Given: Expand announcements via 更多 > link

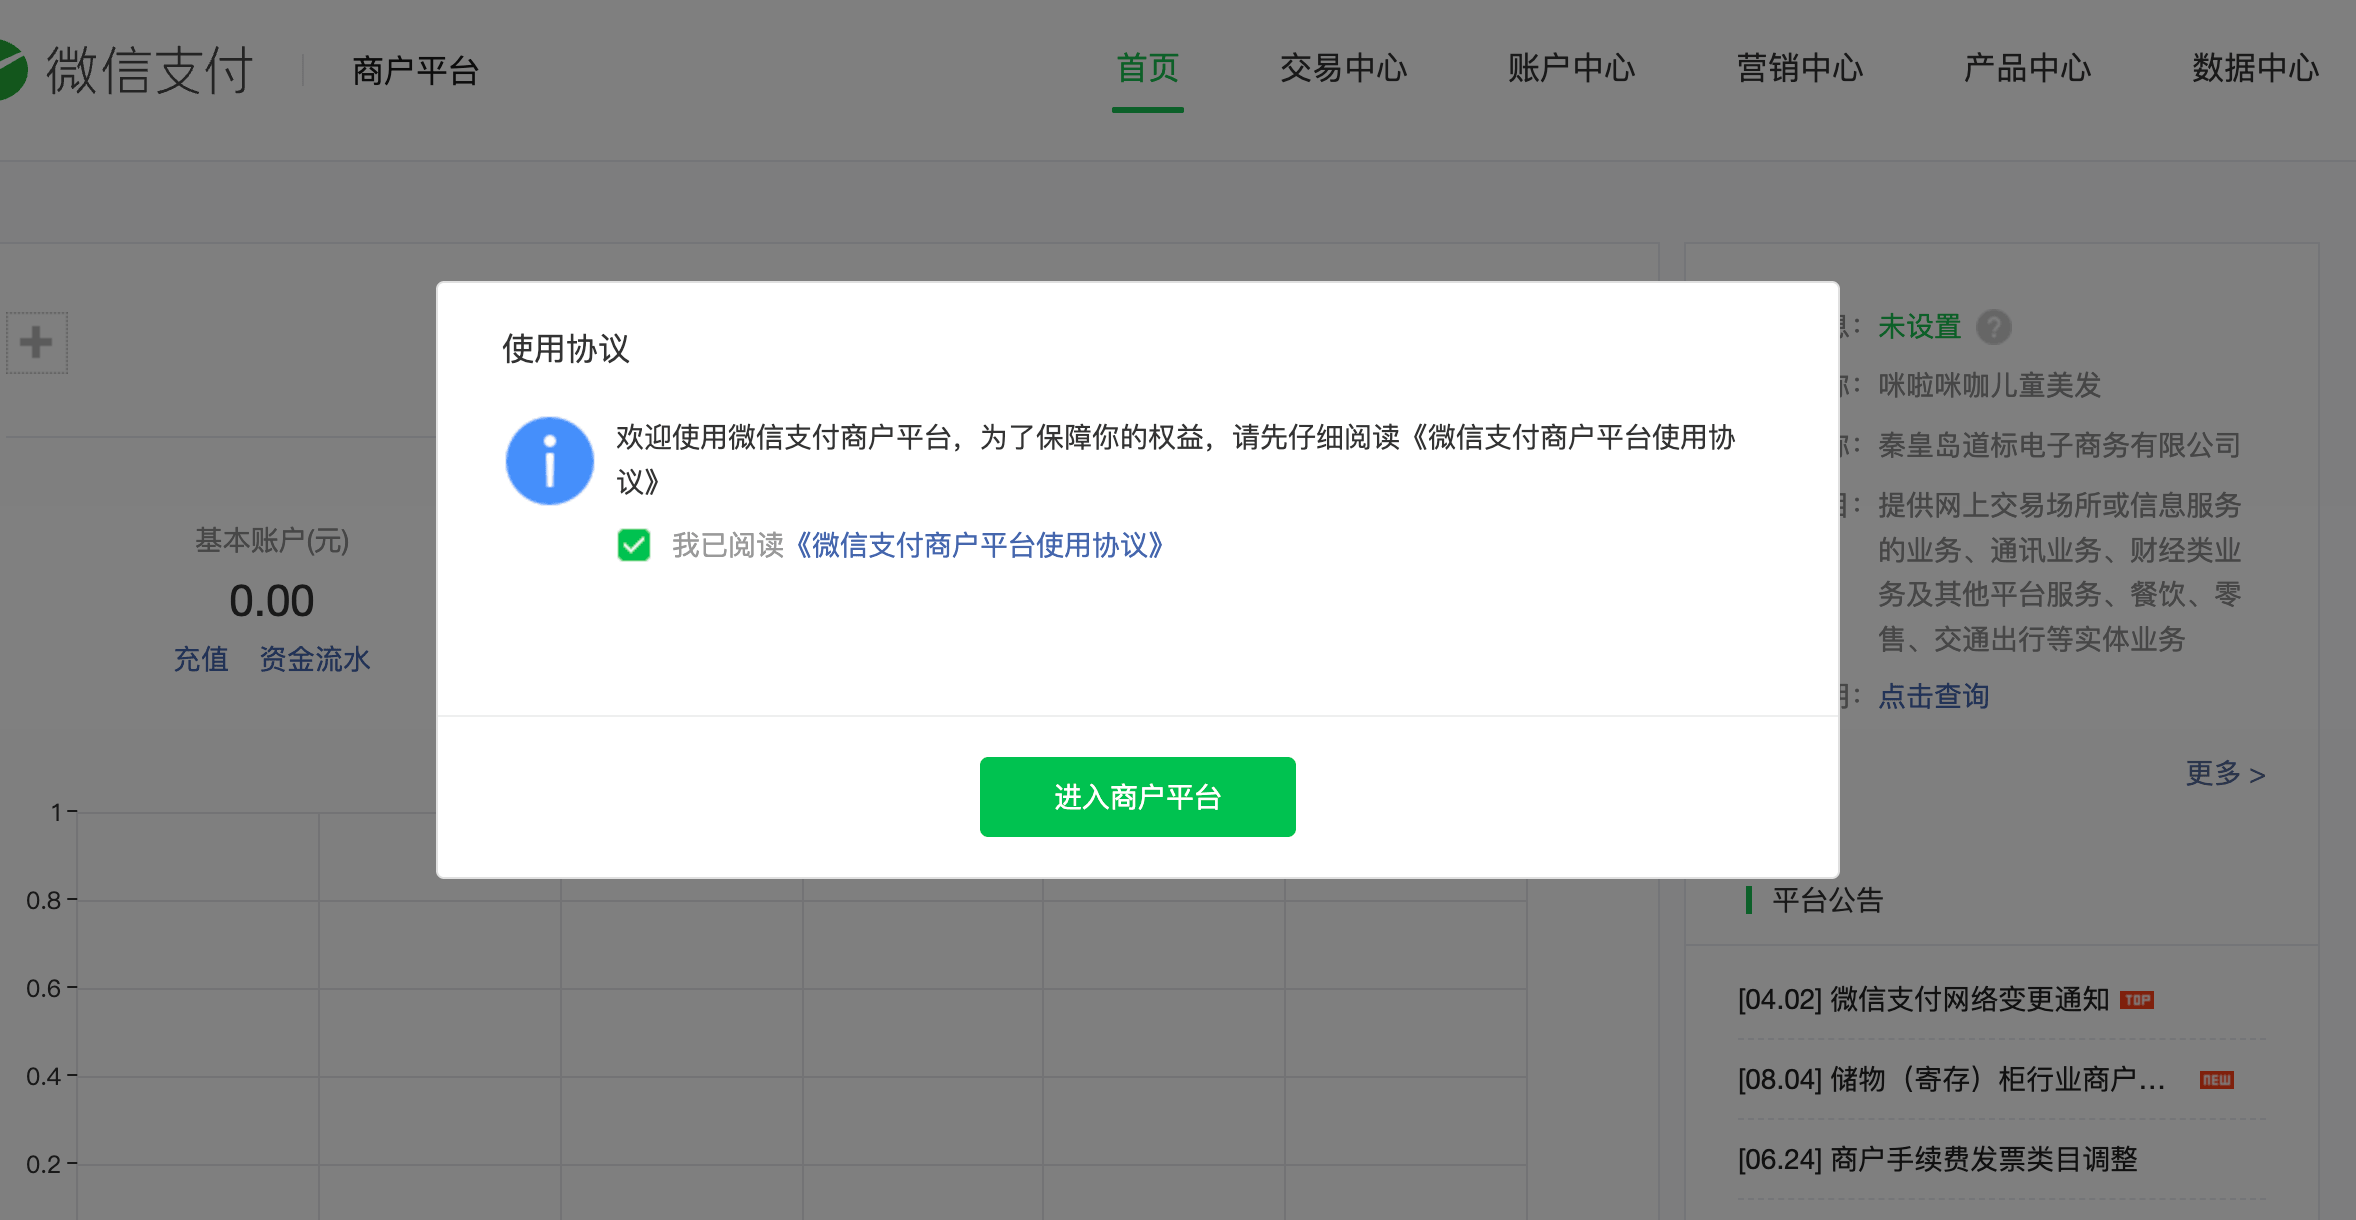Looking at the screenshot, I should (x=2226, y=773).
